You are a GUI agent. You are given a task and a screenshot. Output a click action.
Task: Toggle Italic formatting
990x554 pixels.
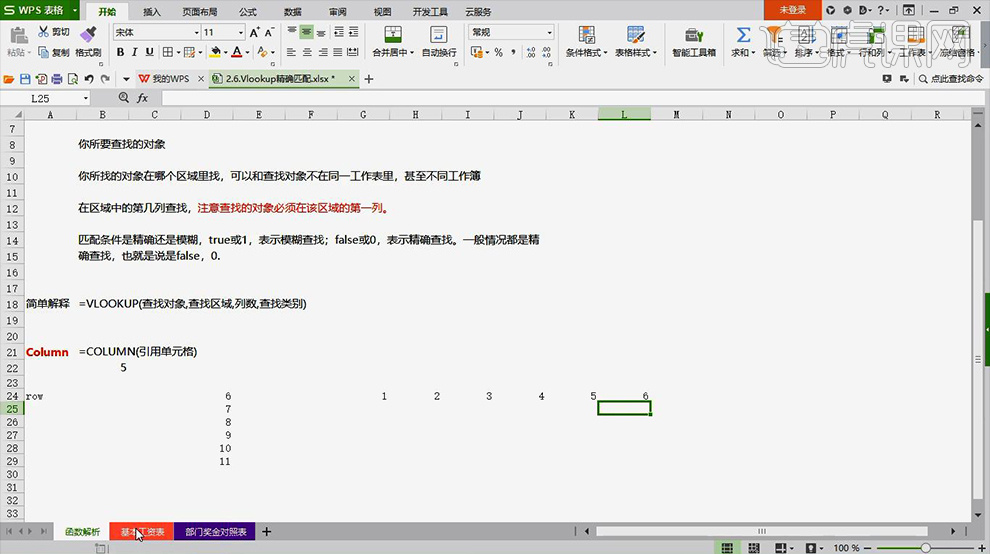pos(134,52)
